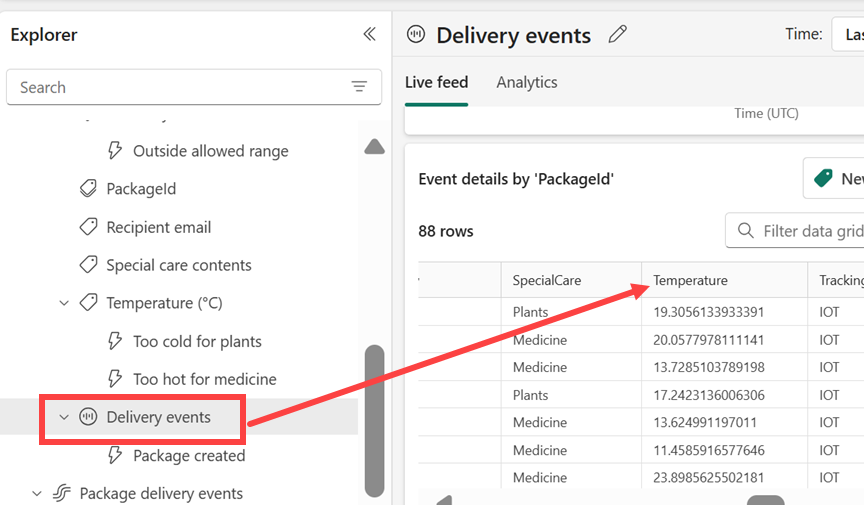Viewport: 864px width, 505px height.
Task: Select Outside allowed range trigger
Action: (210, 151)
